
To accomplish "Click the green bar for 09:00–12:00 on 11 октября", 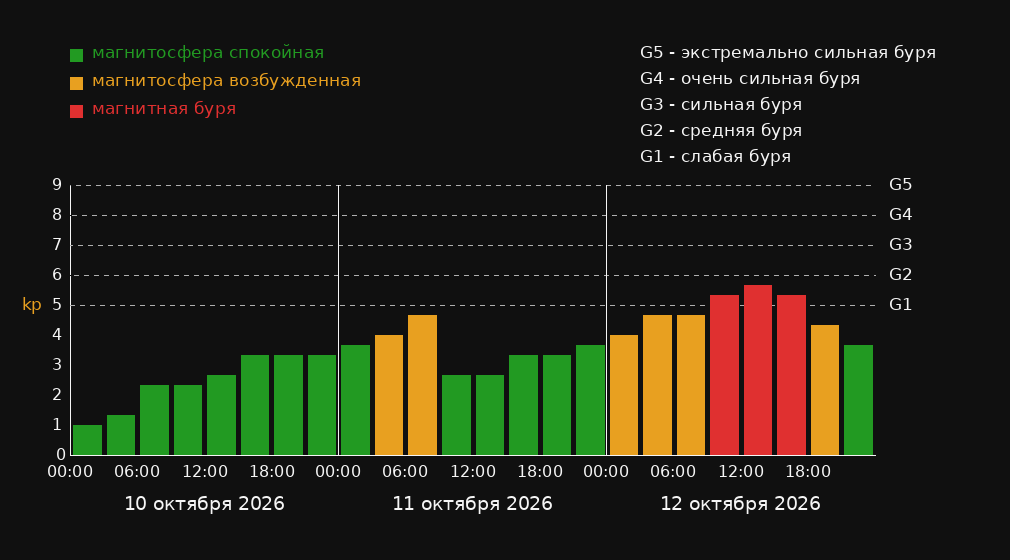I will pyautogui.click(x=456, y=415).
